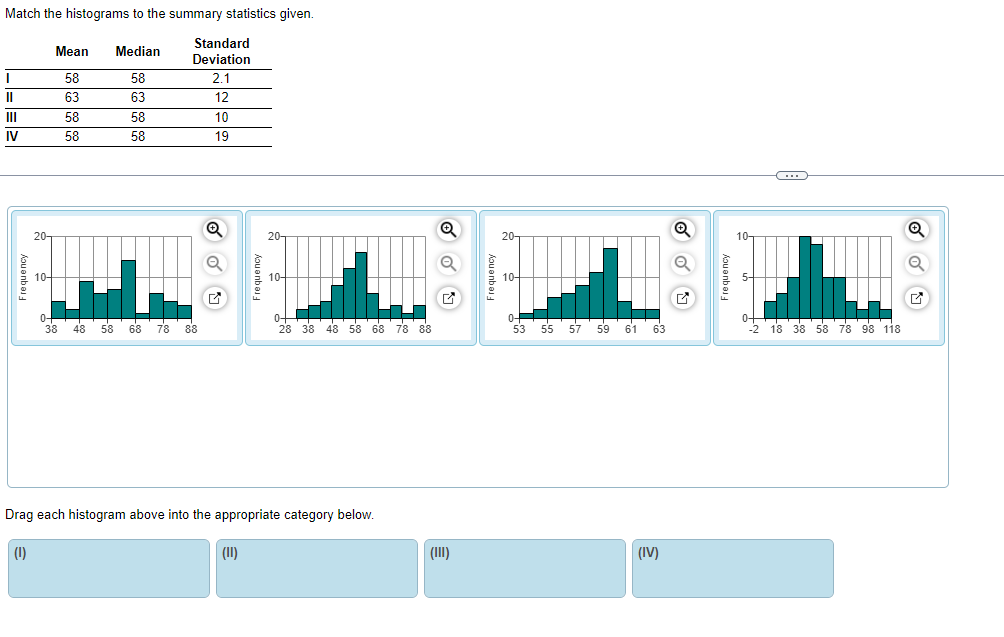Select the category (II) drop zone
This screenshot has height=637, width=1004.
(x=316, y=568)
